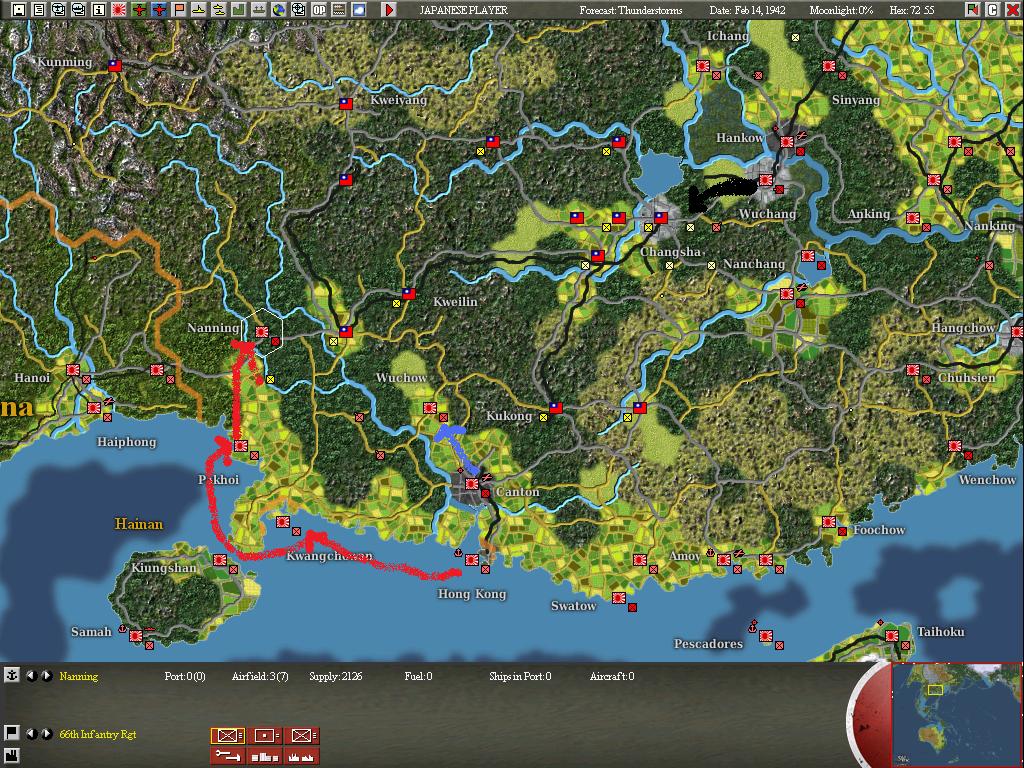The height and width of the screenshot is (768, 1024).
Task: Click the 'Date: Feb 14, 1942' text
Action: click(x=747, y=10)
